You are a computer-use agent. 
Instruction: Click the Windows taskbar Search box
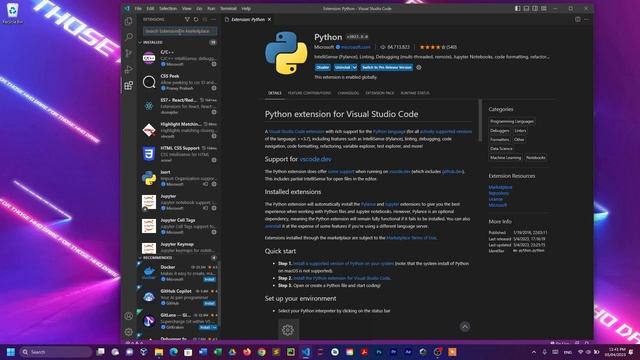56,352
